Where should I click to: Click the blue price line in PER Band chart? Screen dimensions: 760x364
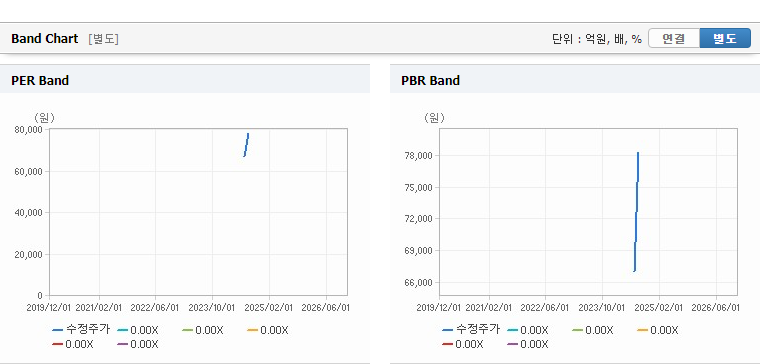pos(247,144)
